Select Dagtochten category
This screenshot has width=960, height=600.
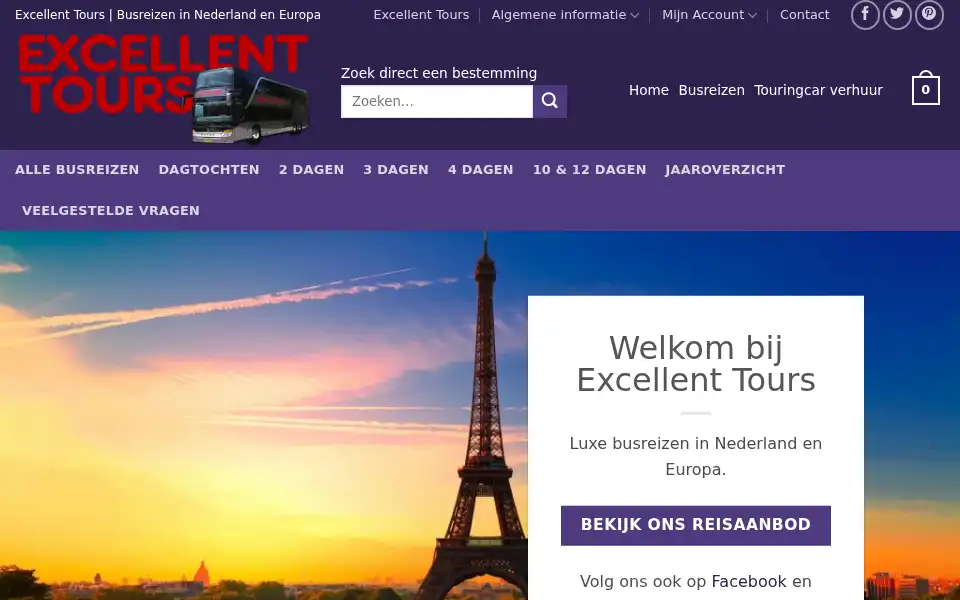pos(209,170)
